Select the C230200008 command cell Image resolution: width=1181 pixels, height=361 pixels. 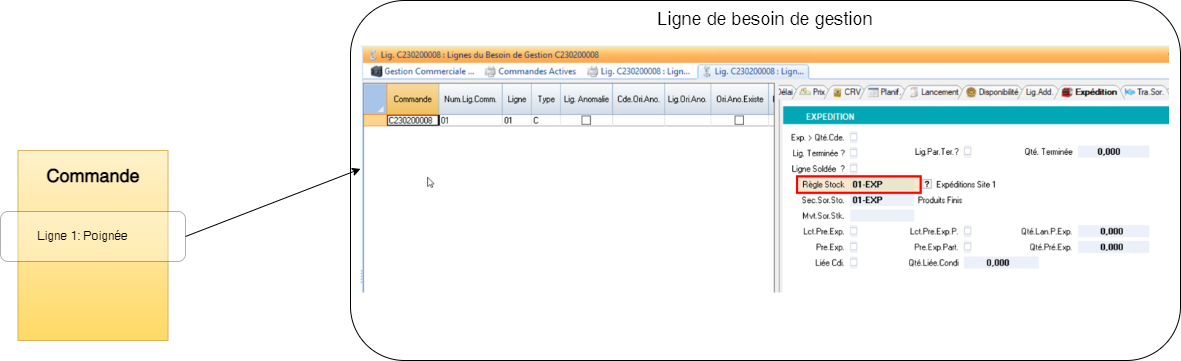[x=413, y=120]
